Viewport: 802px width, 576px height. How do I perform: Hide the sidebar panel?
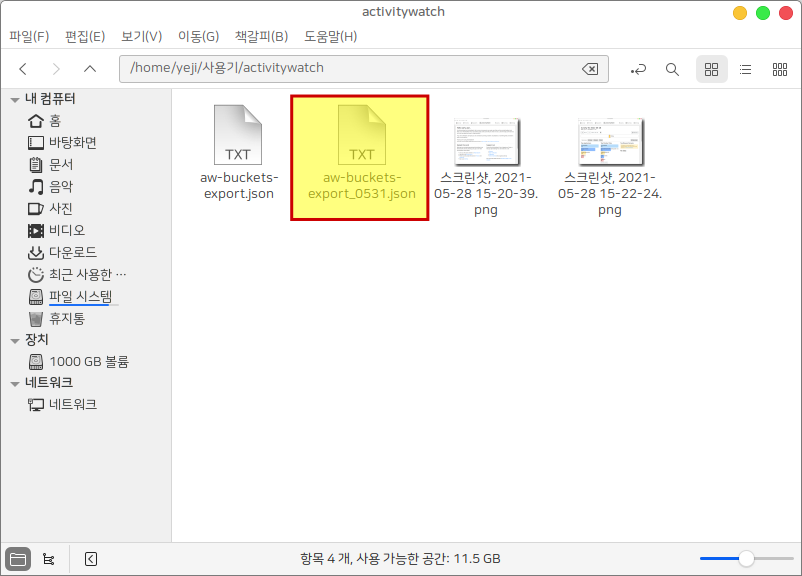tap(90, 558)
